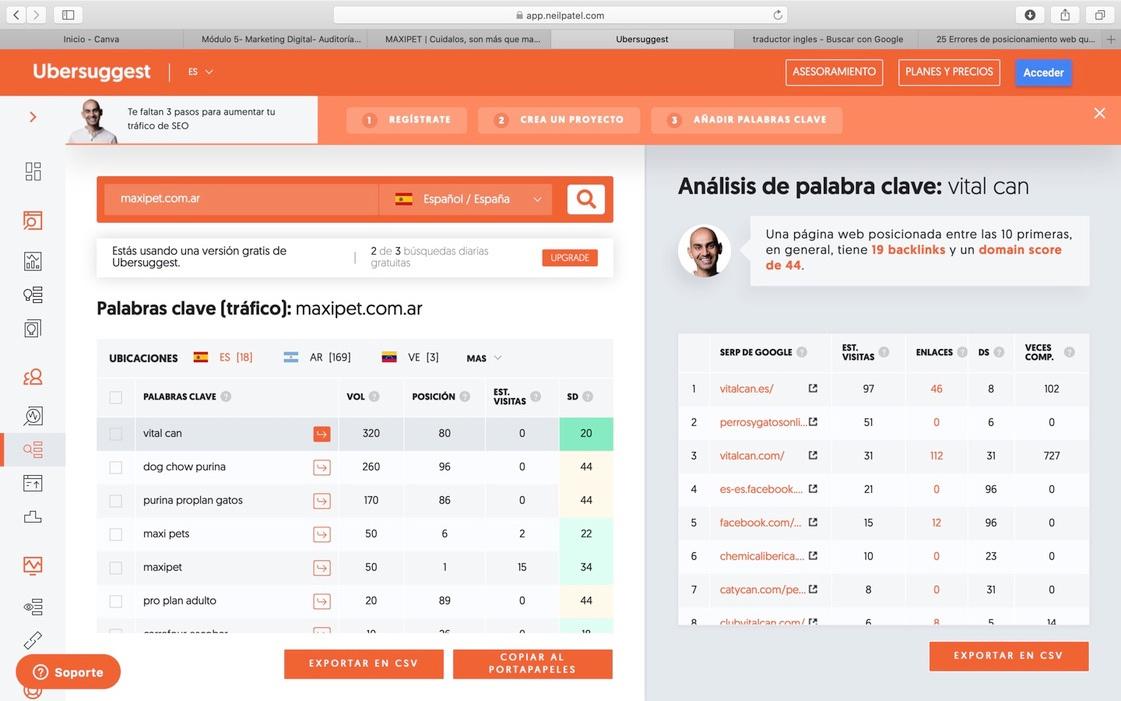Open the vitalcan.es/ SERP link

[x=746, y=389]
